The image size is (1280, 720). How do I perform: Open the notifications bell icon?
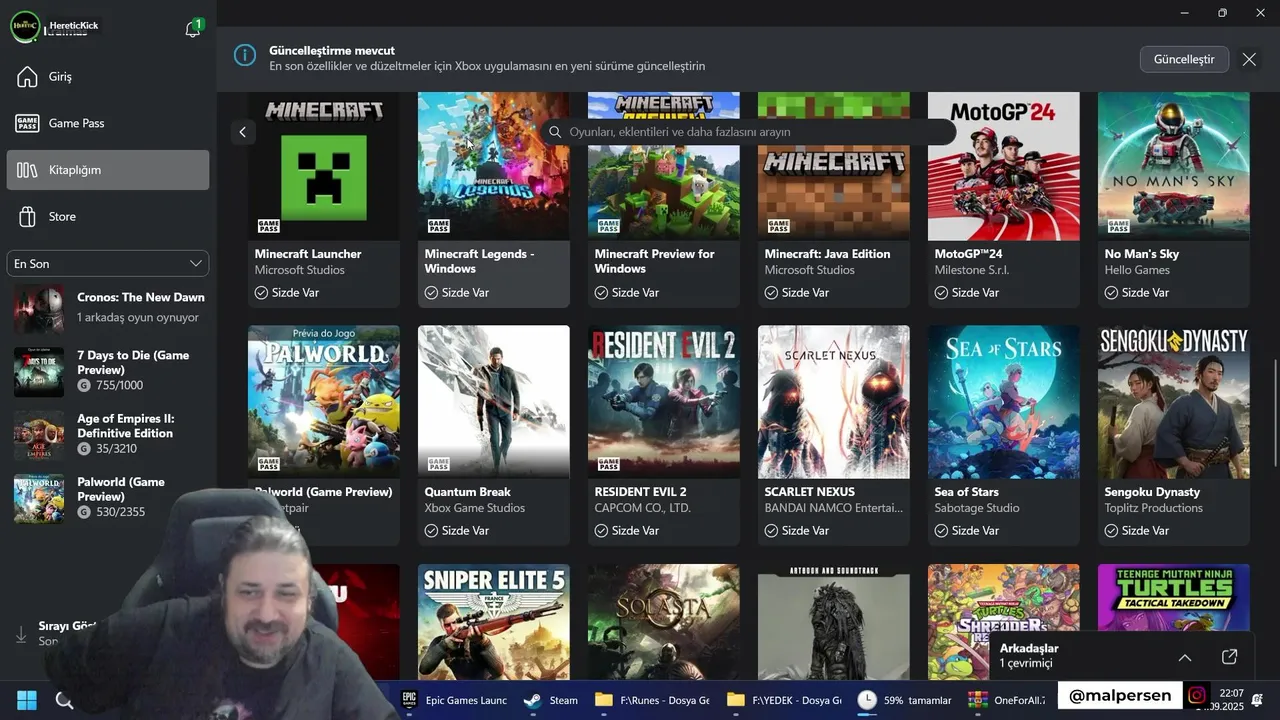(x=193, y=29)
